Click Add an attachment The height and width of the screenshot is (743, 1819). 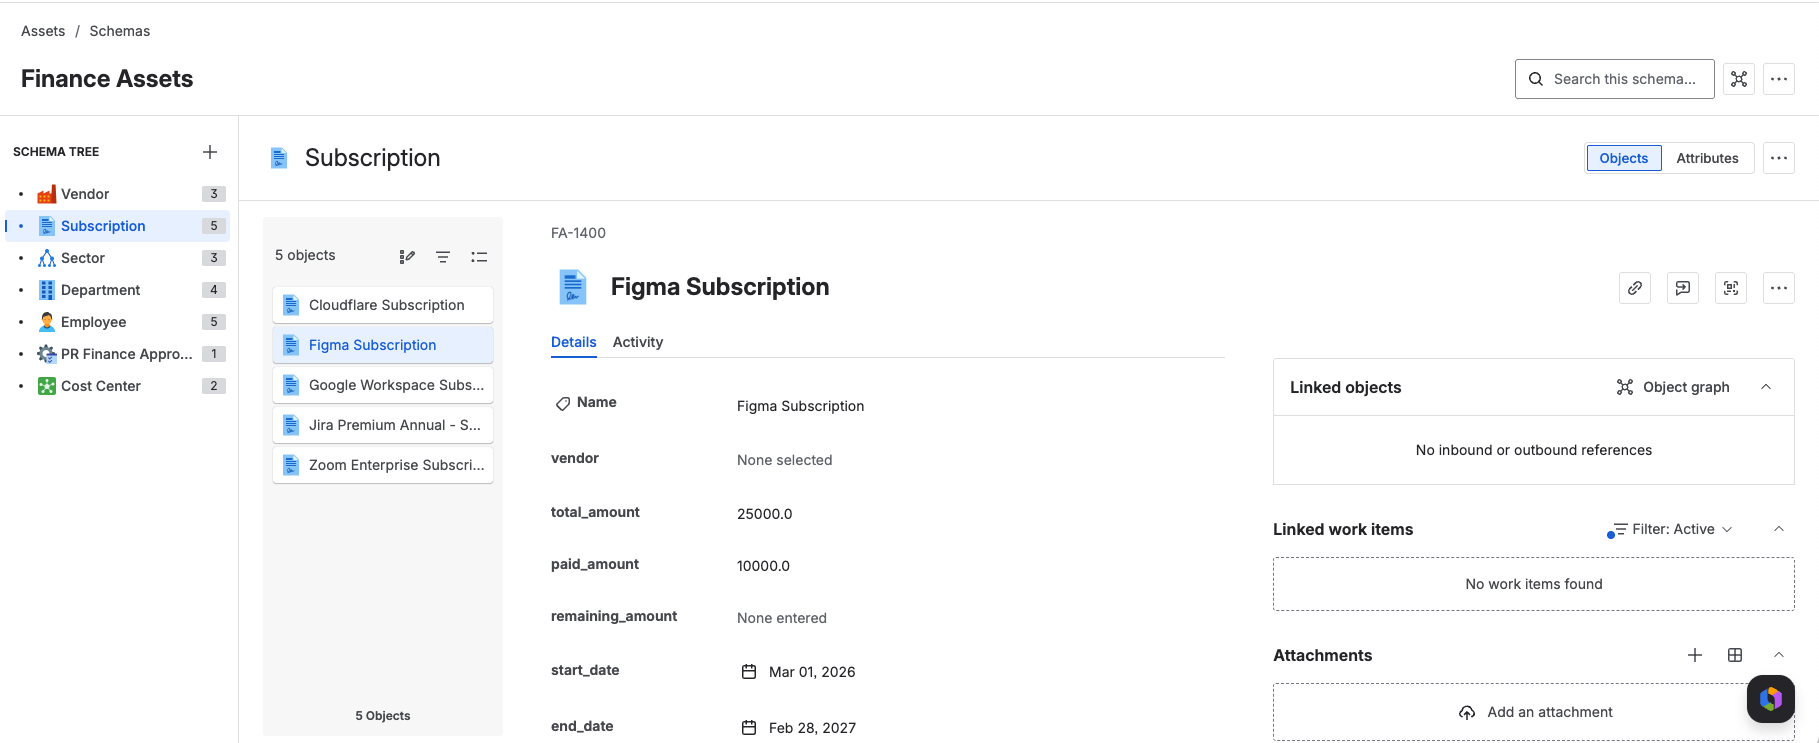point(1534,712)
